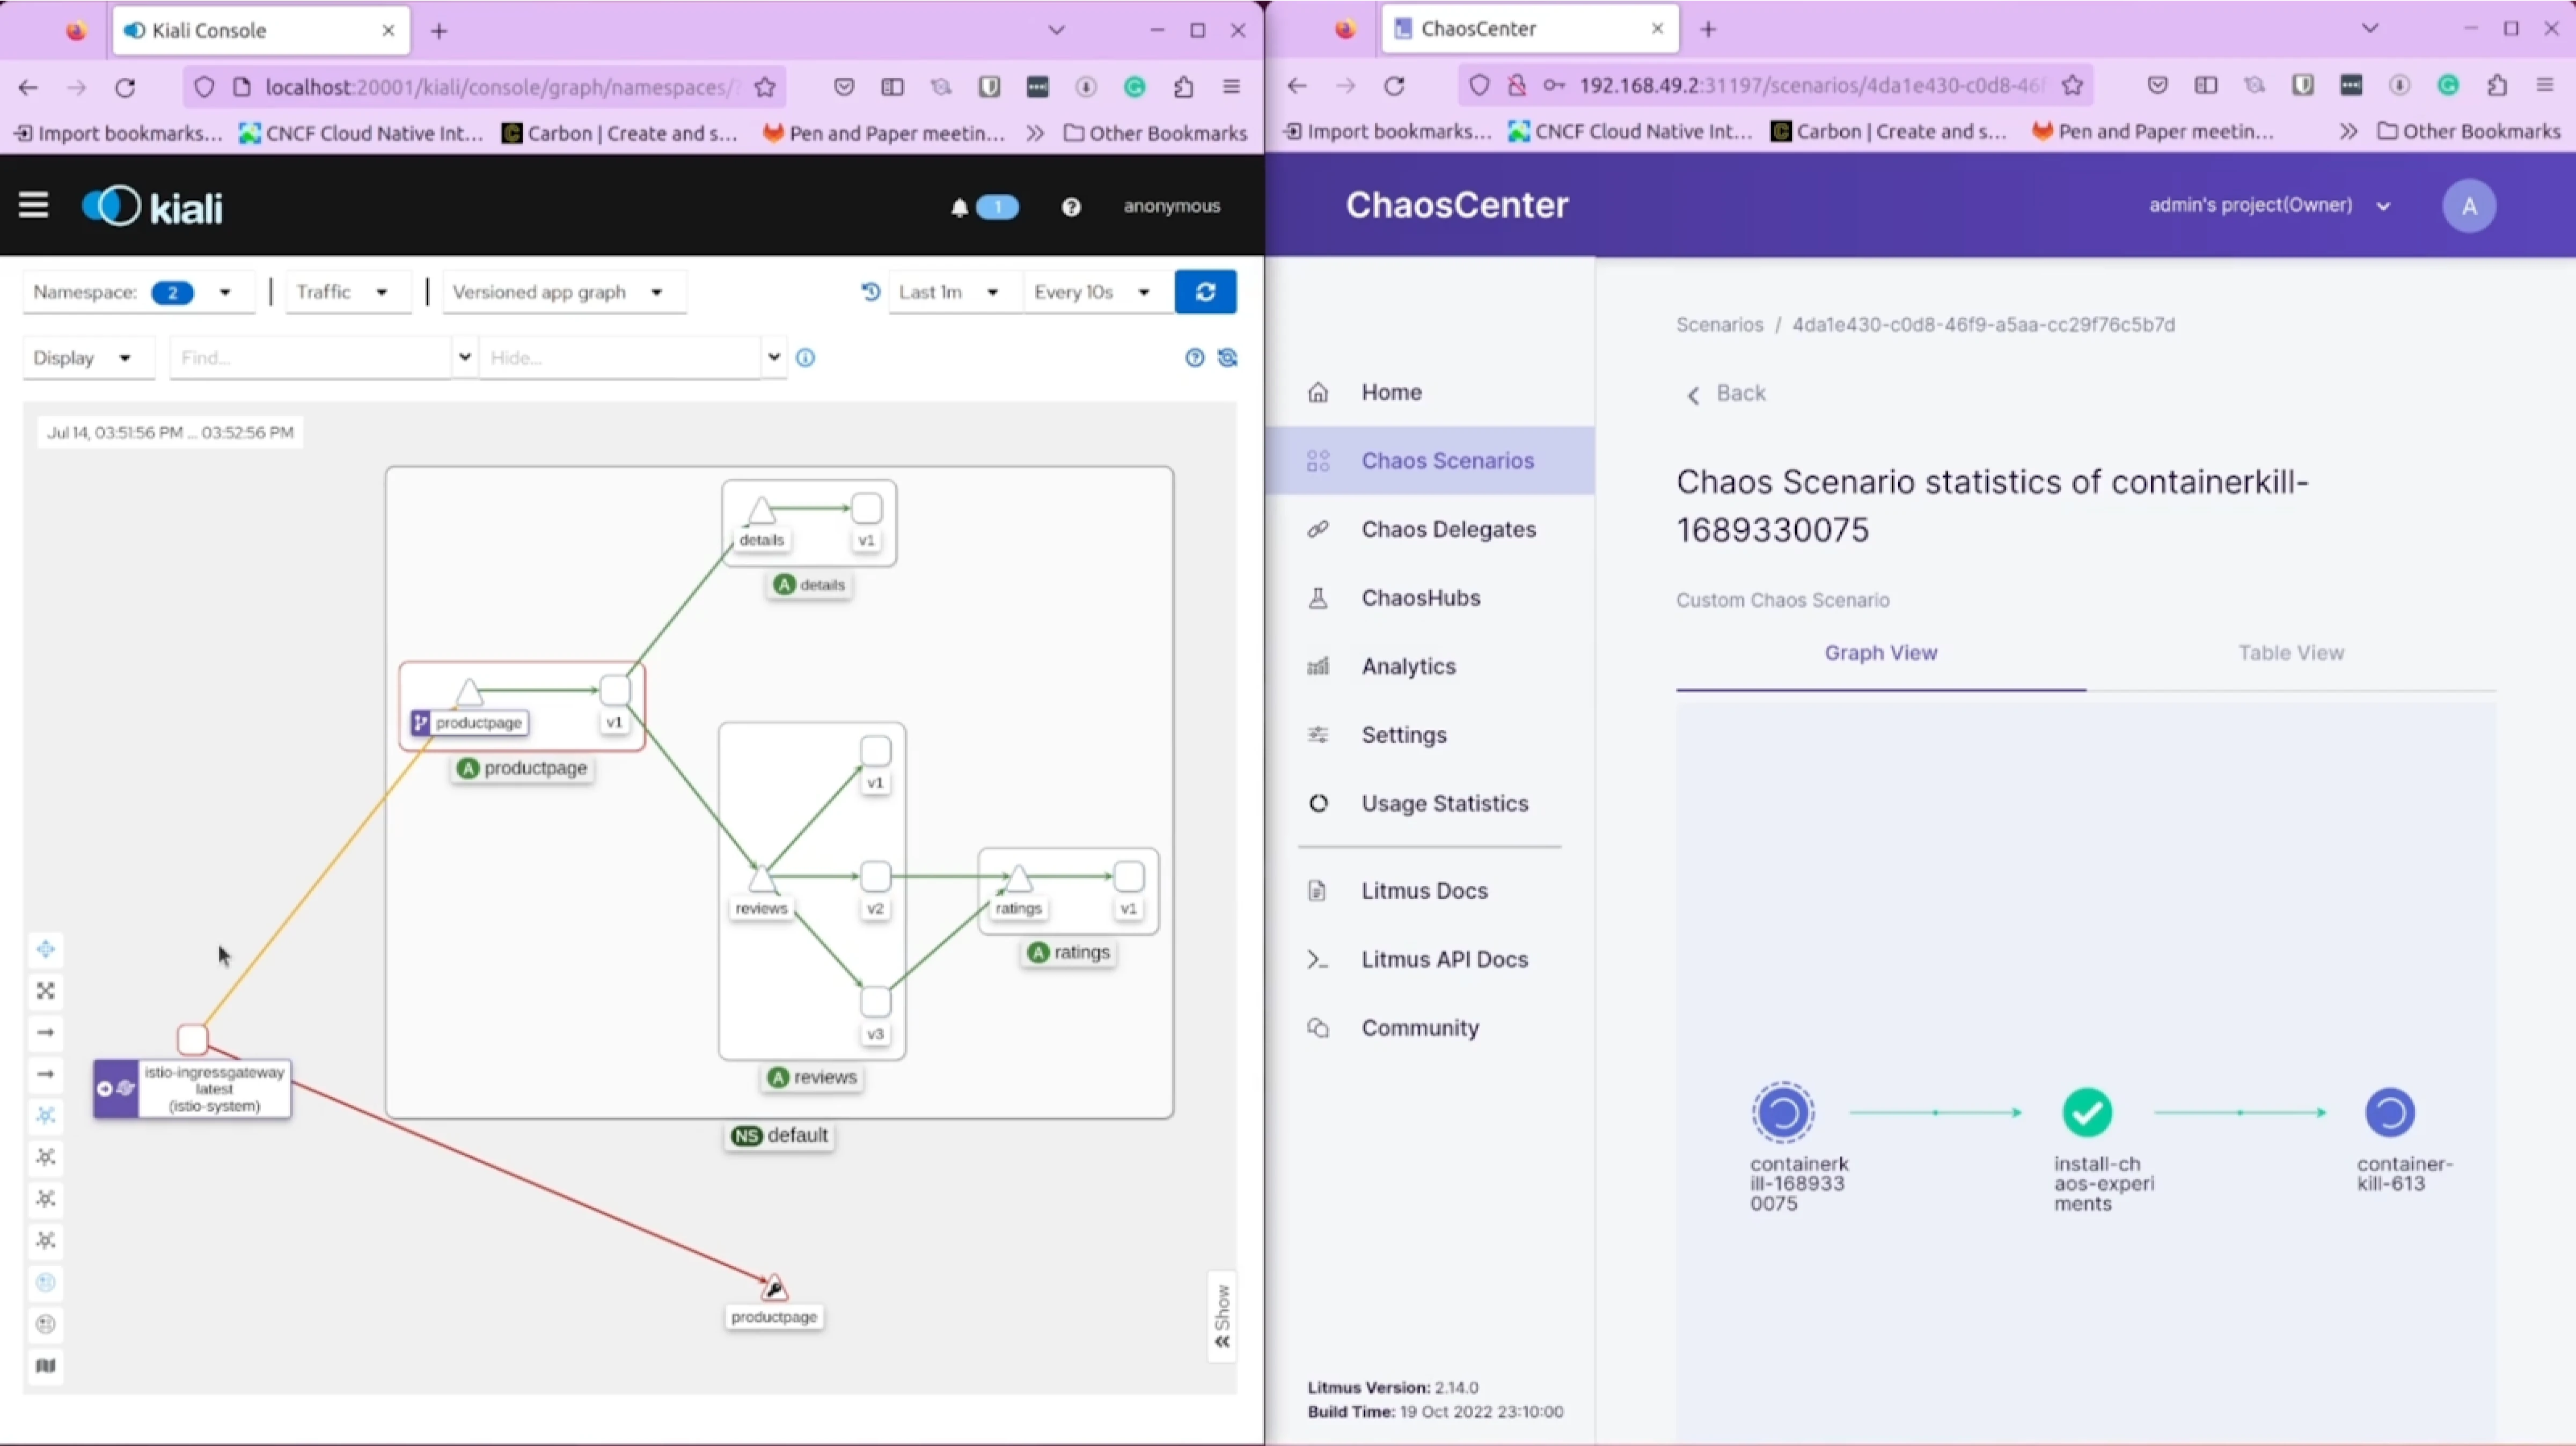Screen dimensions: 2576x1446
Task: Bookmark Kiali page with star icon
Action: 765,88
